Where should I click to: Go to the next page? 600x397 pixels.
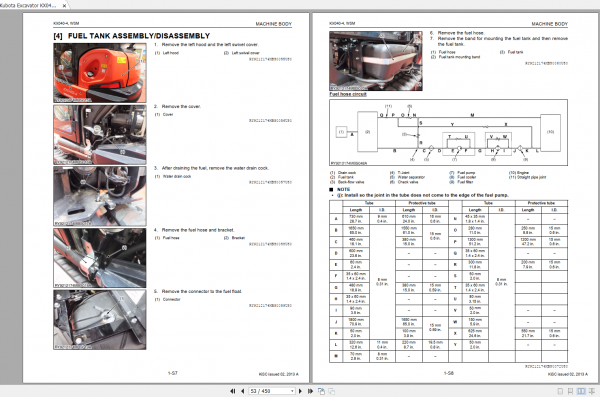[x=300, y=391]
